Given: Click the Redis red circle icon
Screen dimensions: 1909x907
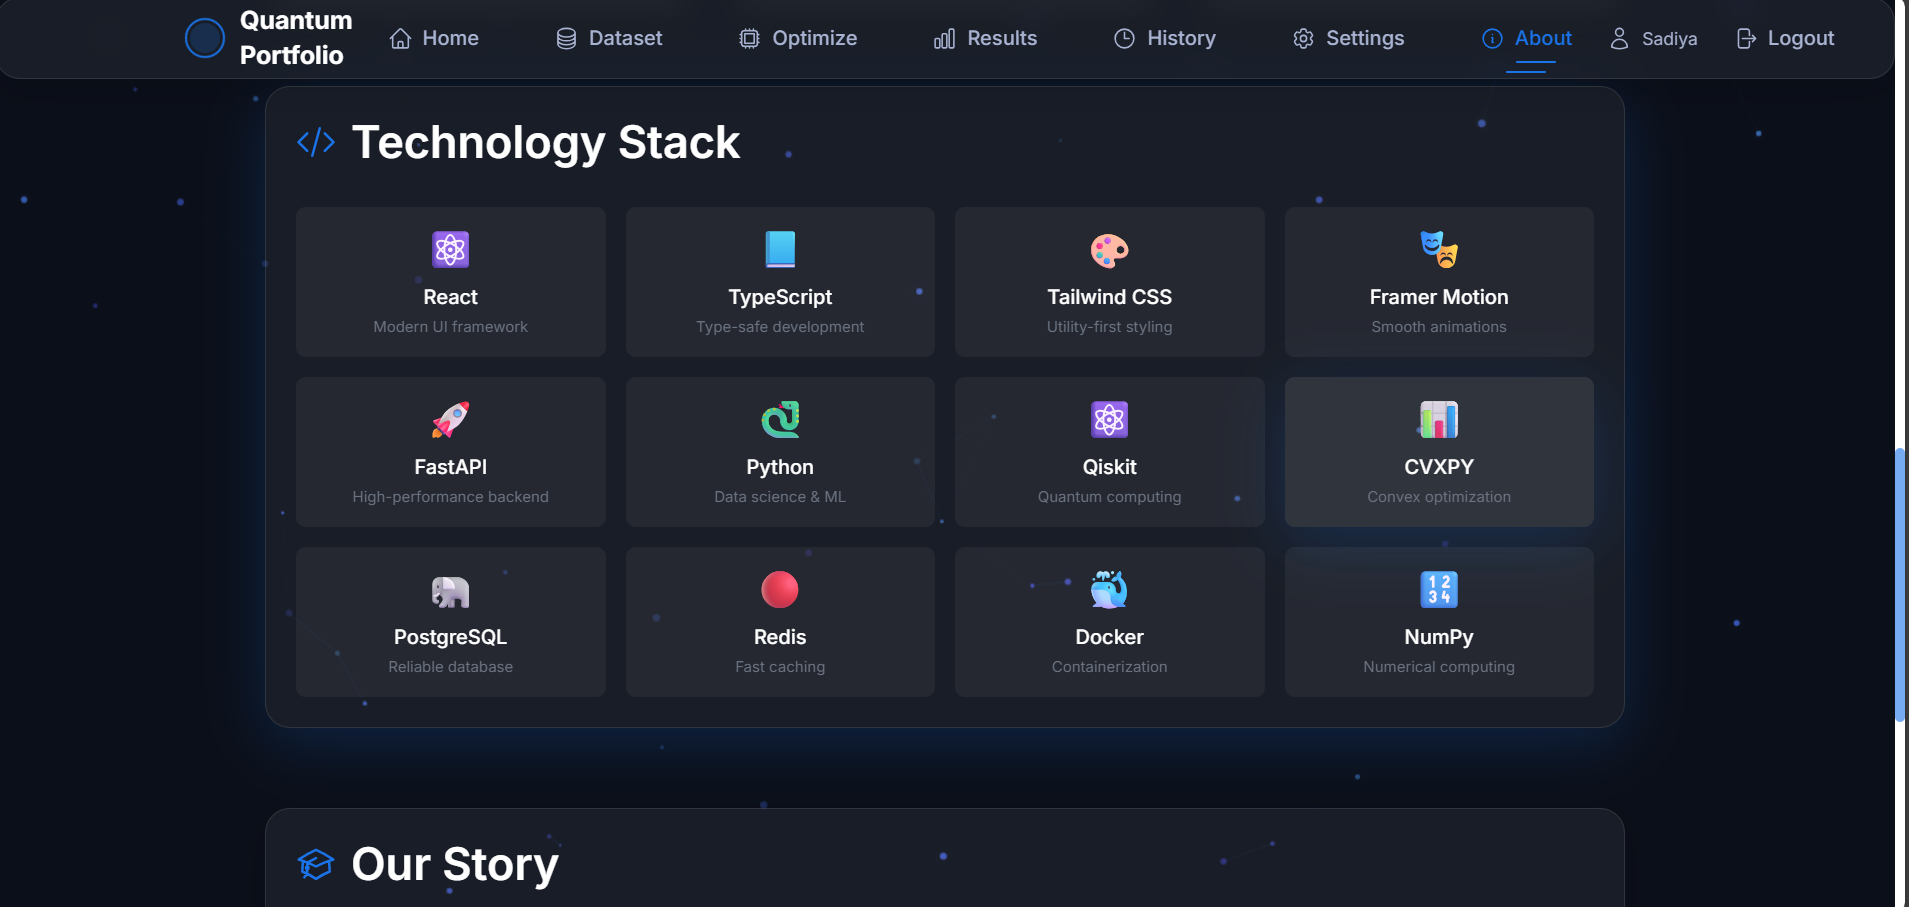Looking at the screenshot, I should pos(780,590).
